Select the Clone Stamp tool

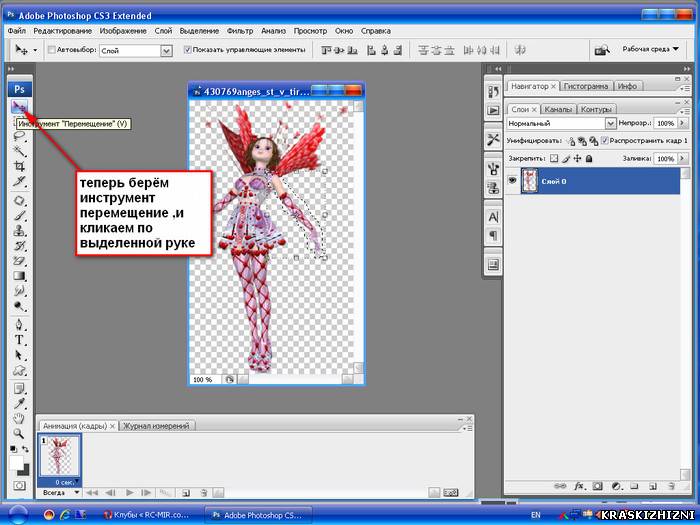click(19, 231)
